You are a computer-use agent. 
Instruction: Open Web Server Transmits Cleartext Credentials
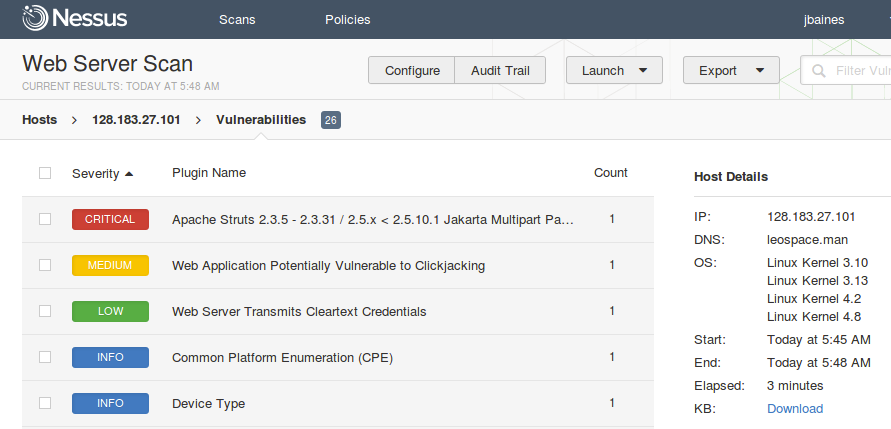tap(299, 311)
